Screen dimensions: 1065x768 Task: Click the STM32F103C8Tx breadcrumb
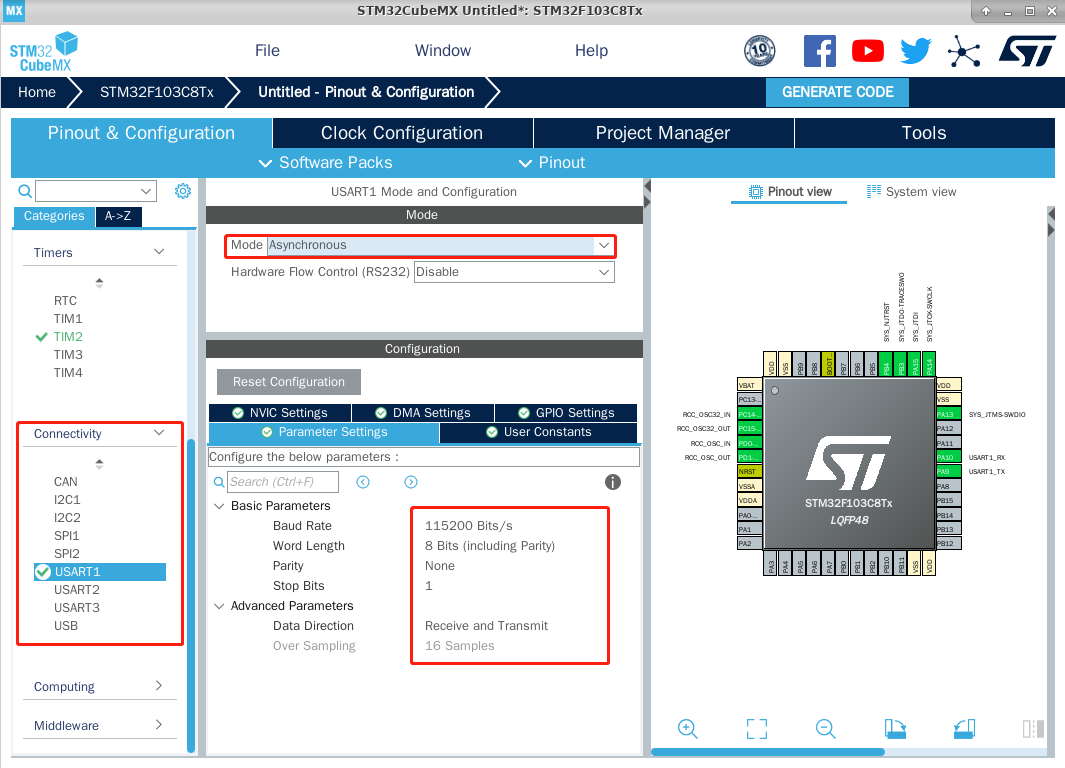(x=157, y=92)
